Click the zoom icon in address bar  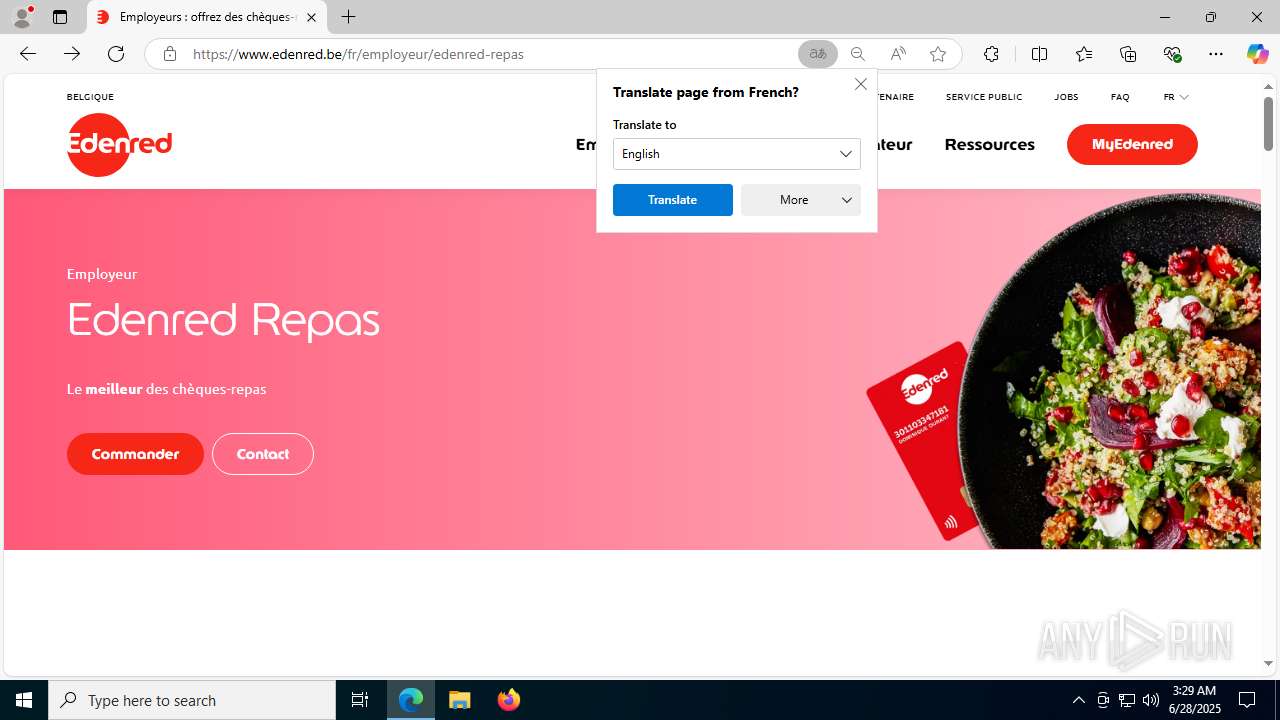(x=857, y=54)
